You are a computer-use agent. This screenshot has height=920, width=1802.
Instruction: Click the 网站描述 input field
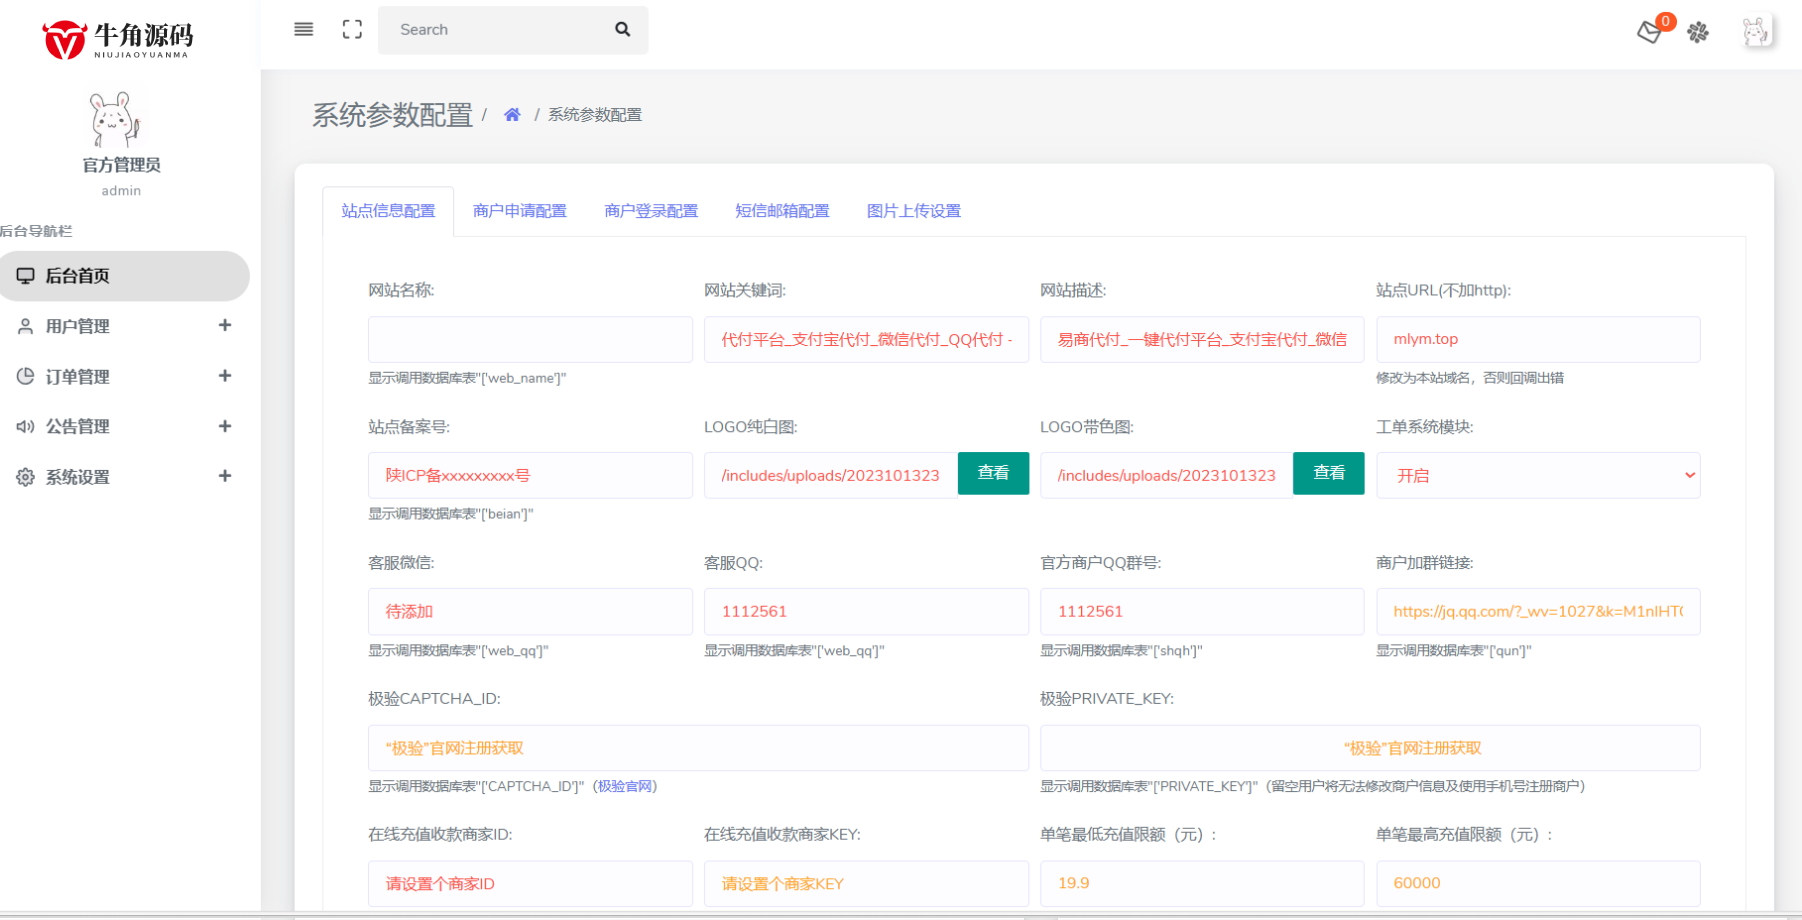(x=1202, y=340)
